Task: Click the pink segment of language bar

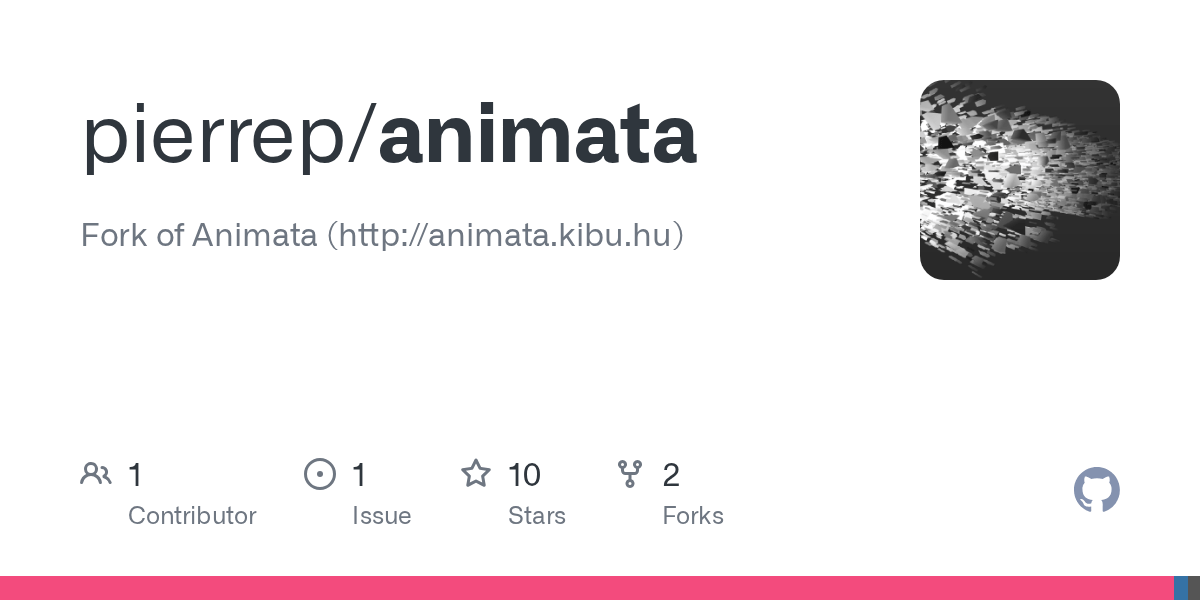Action: [587, 588]
